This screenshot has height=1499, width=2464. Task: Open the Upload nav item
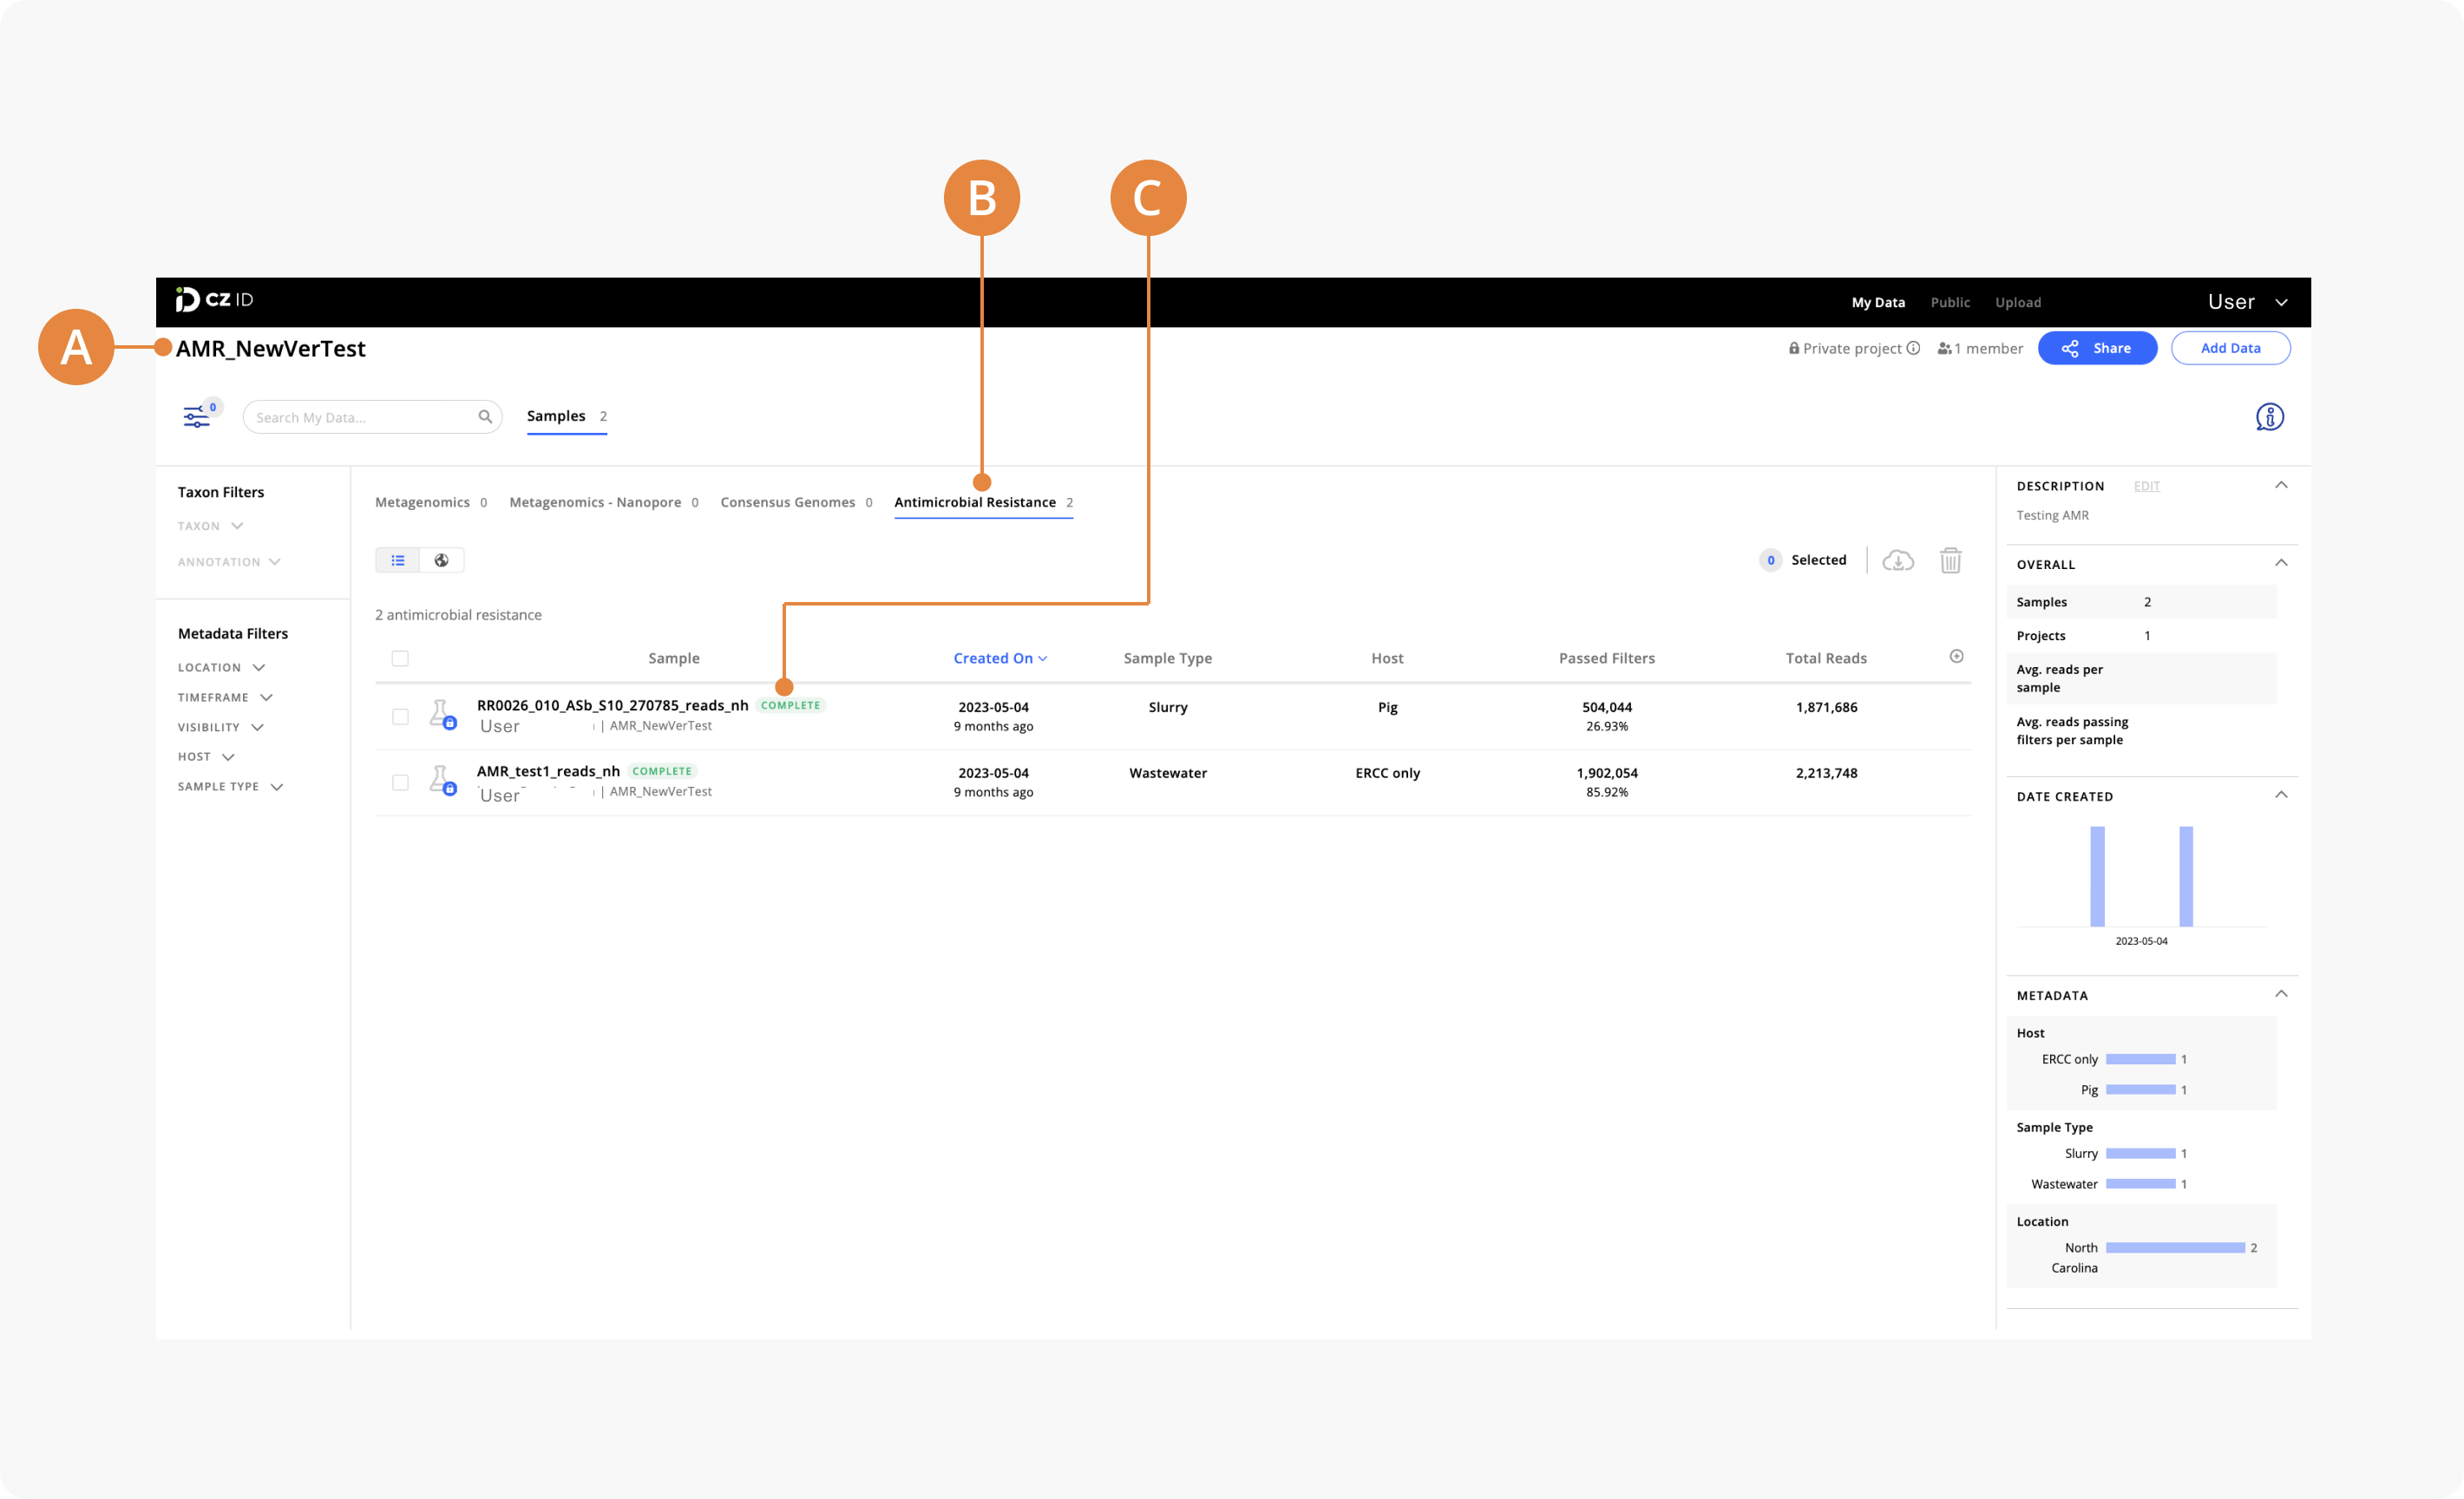click(x=2018, y=302)
